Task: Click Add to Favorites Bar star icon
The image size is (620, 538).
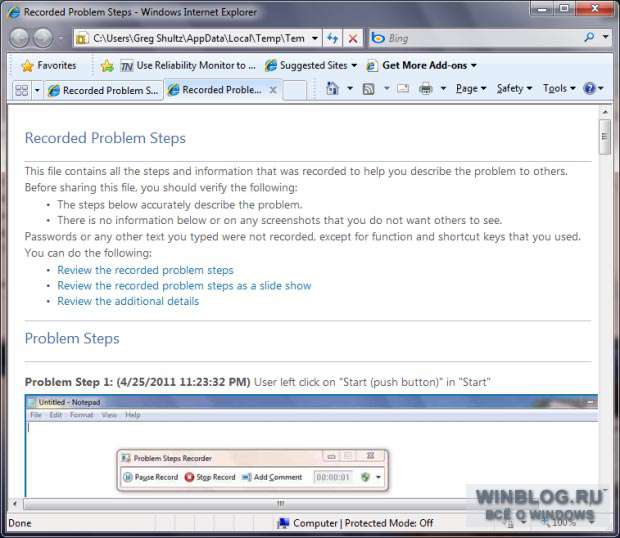Action: click(x=107, y=66)
